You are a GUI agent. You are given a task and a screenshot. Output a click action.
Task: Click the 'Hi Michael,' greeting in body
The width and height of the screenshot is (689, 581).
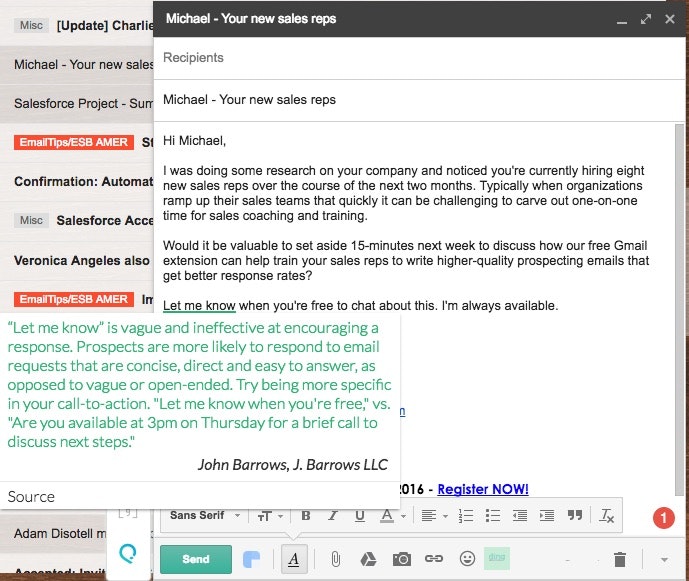click(x=194, y=141)
